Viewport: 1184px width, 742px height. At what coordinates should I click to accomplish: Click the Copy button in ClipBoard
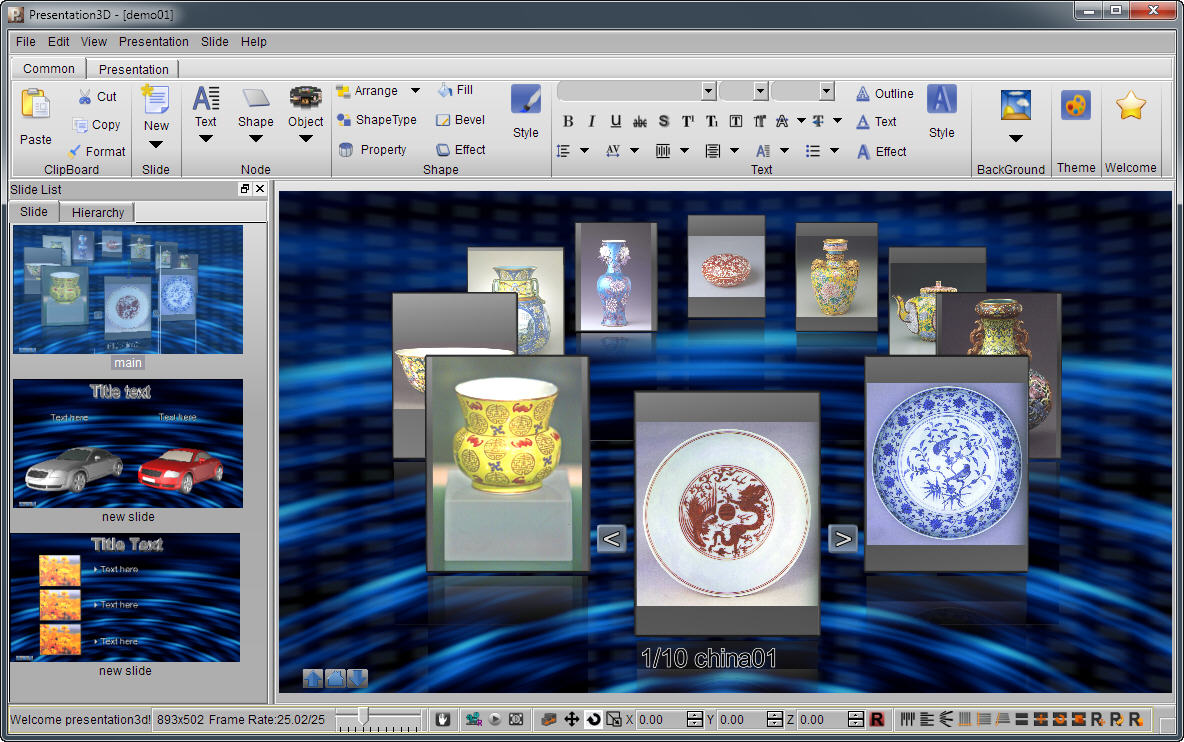tap(96, 125)
